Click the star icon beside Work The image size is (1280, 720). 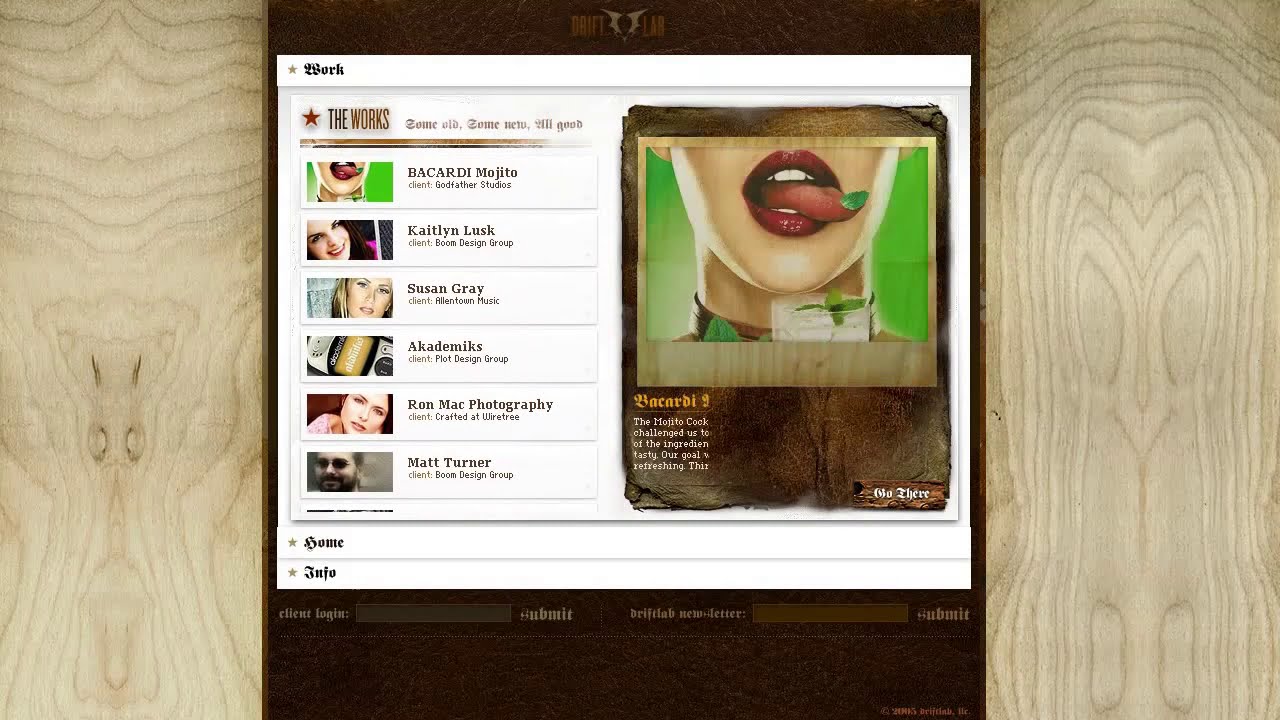coord(292,69)
